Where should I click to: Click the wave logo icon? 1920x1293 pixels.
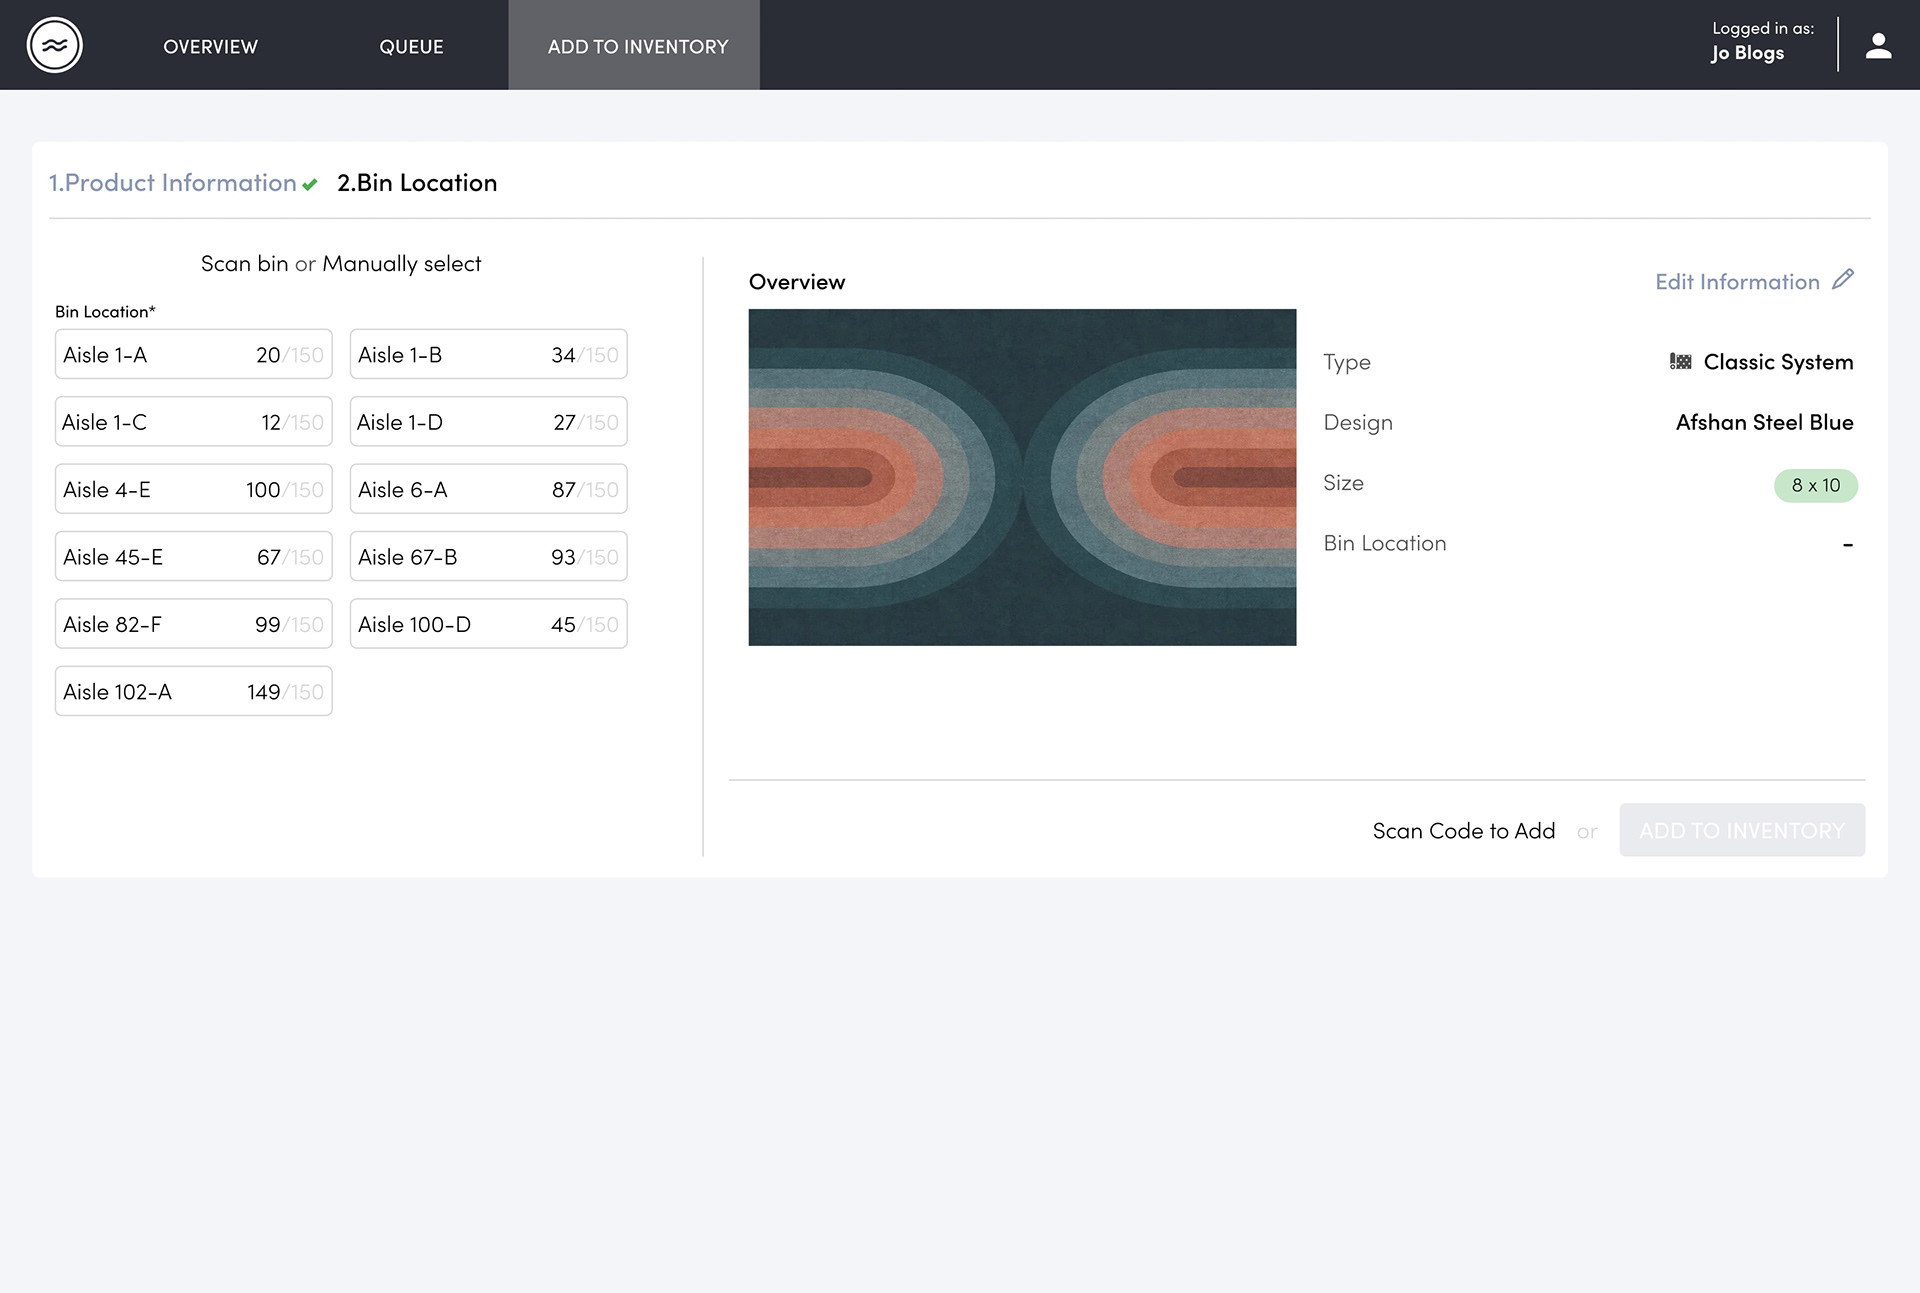click(55, 45)
